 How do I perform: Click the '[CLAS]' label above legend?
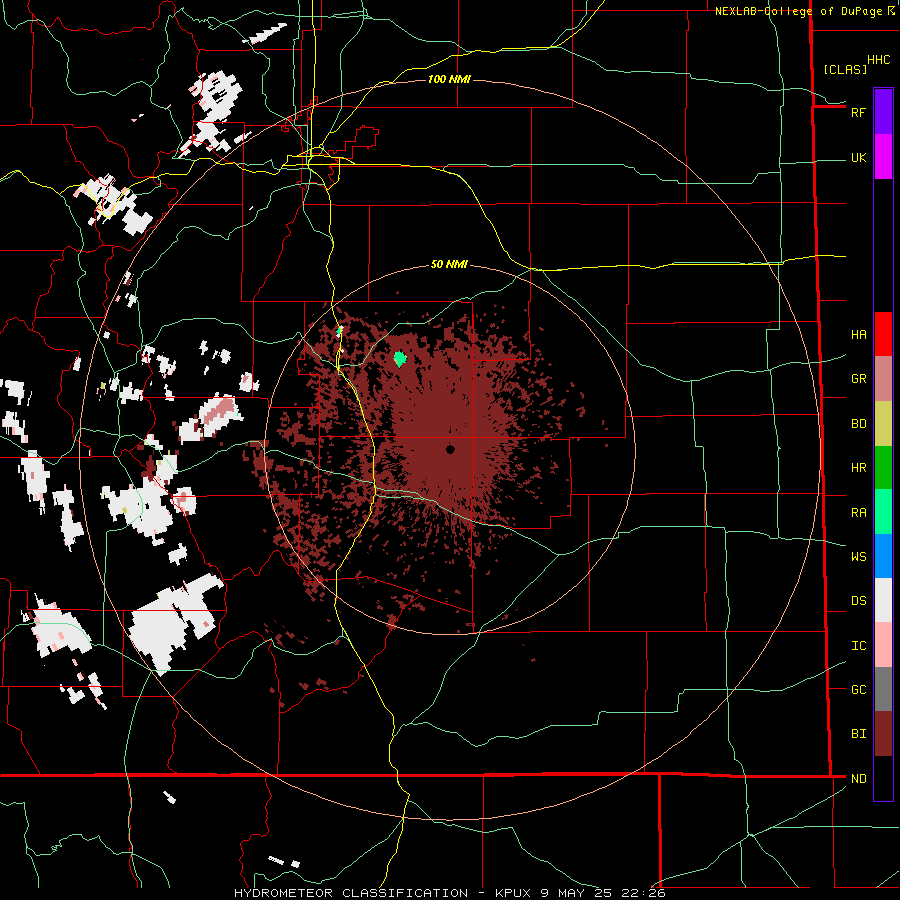845,69
